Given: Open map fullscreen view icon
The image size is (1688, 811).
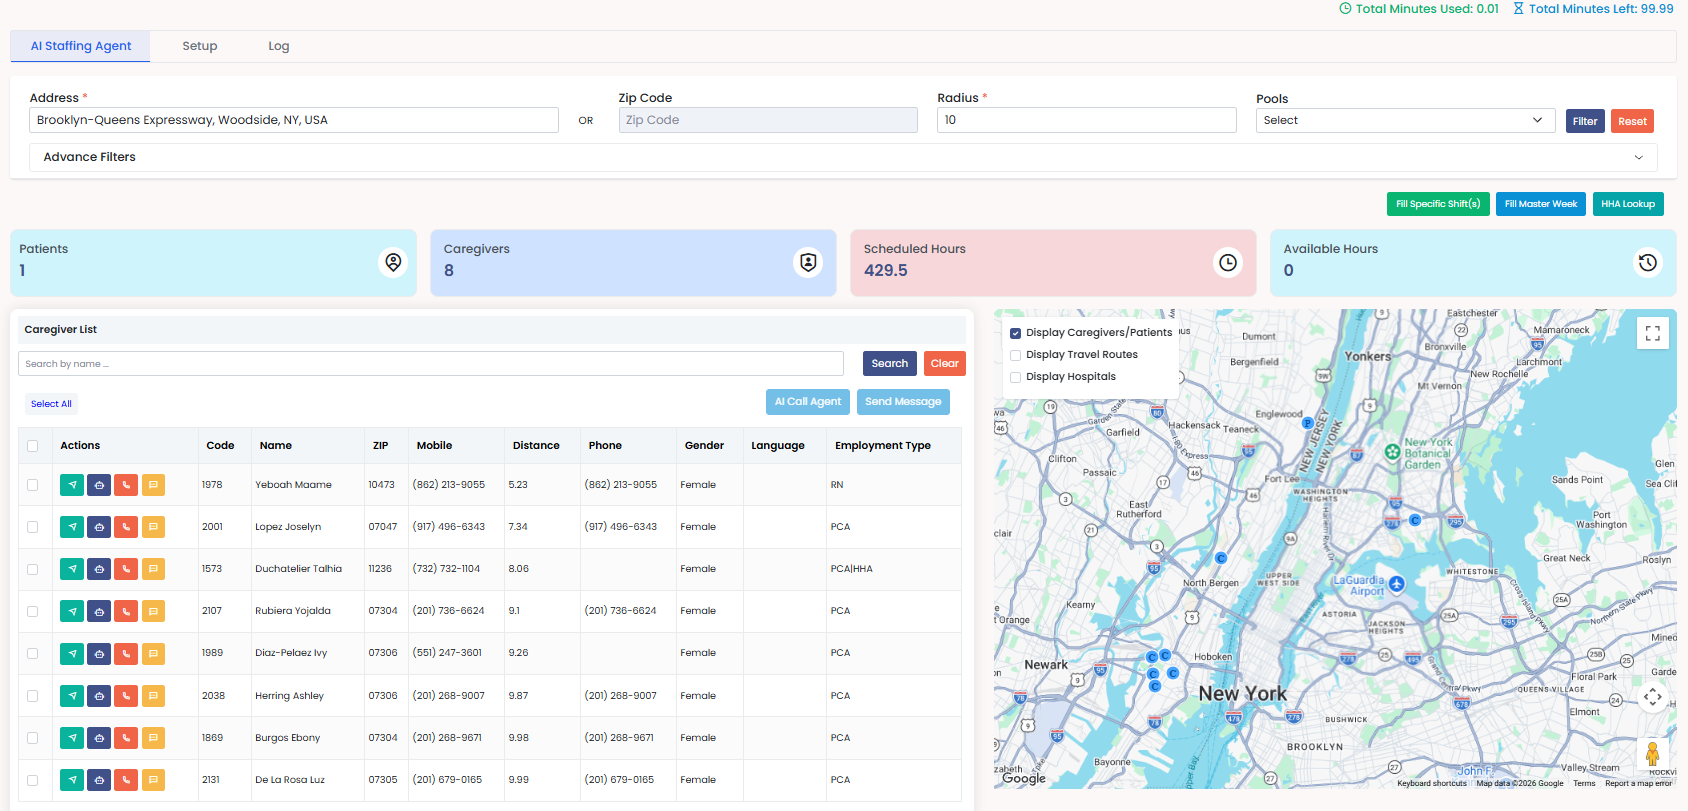Looking at the screenshot, I should 1653,333.
